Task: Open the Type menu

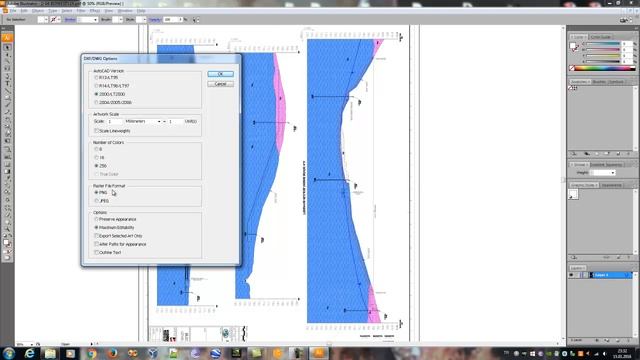Action: [53, 11]
